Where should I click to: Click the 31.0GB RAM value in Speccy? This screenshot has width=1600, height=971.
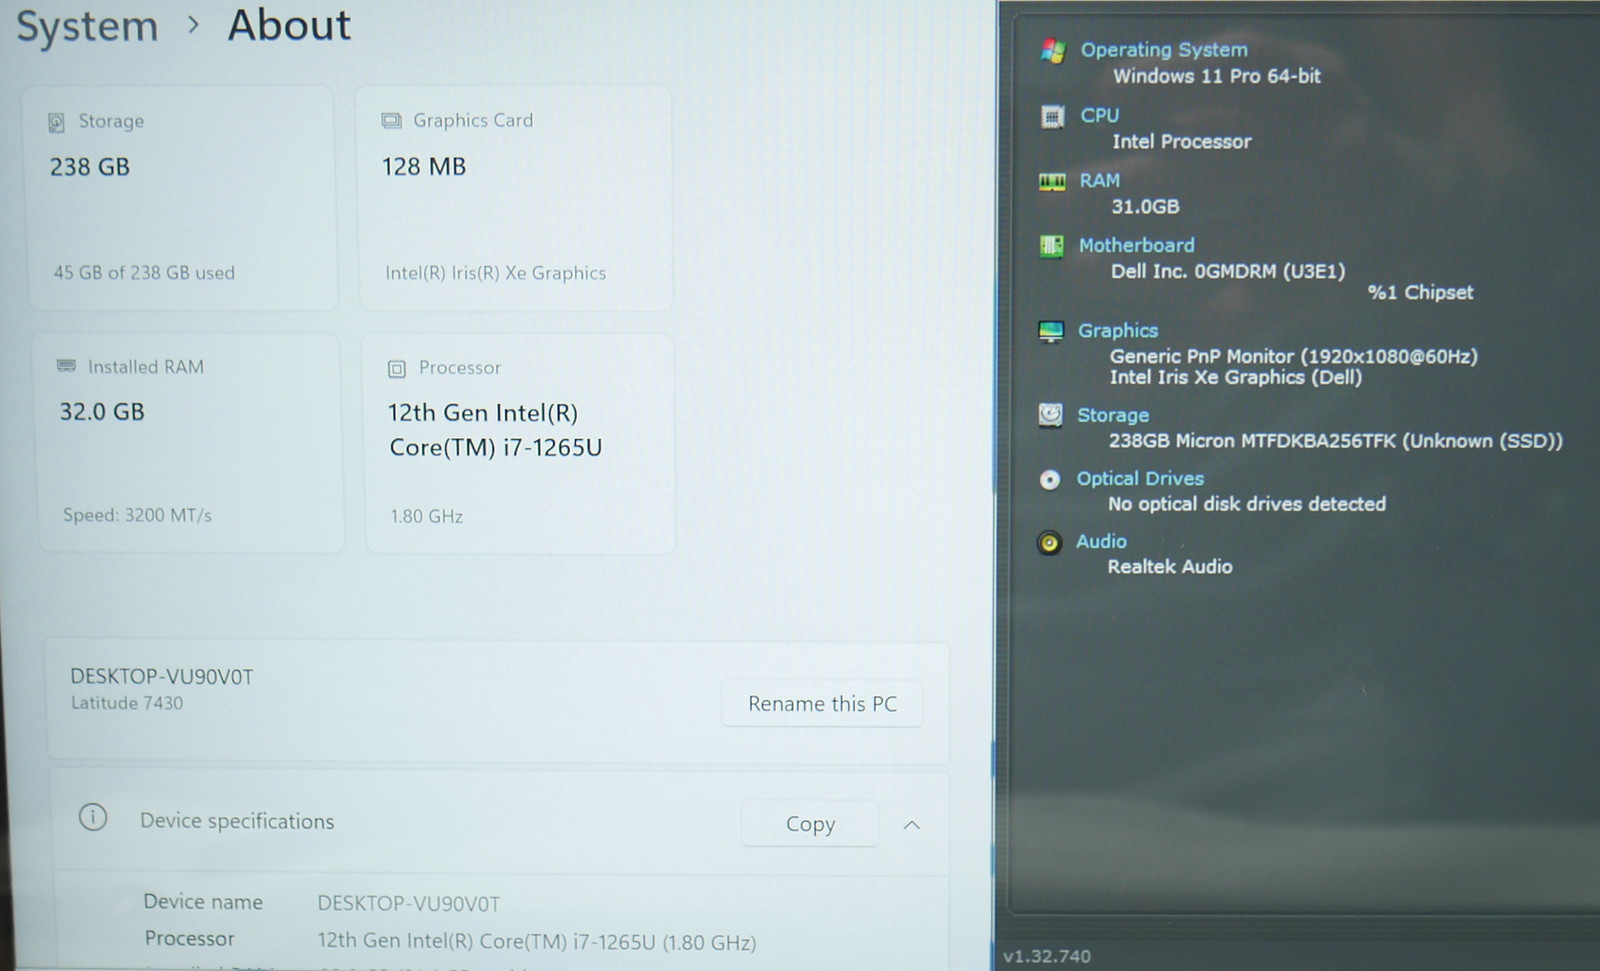coord(1146,207)
